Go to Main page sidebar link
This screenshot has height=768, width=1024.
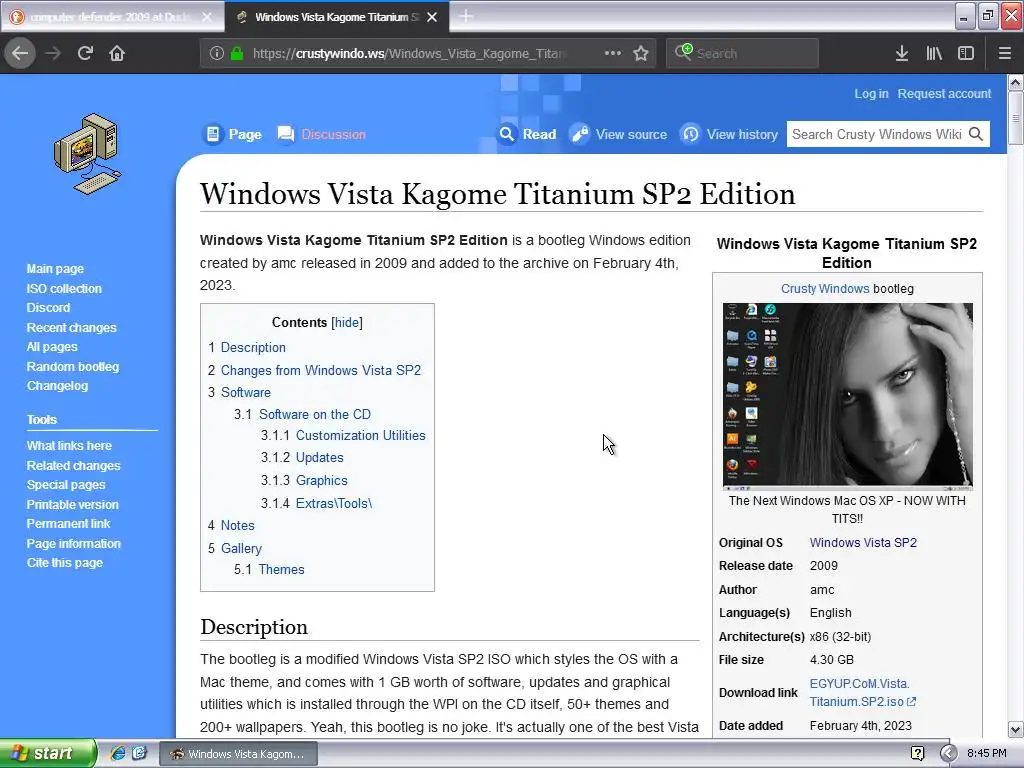(55, 269)
